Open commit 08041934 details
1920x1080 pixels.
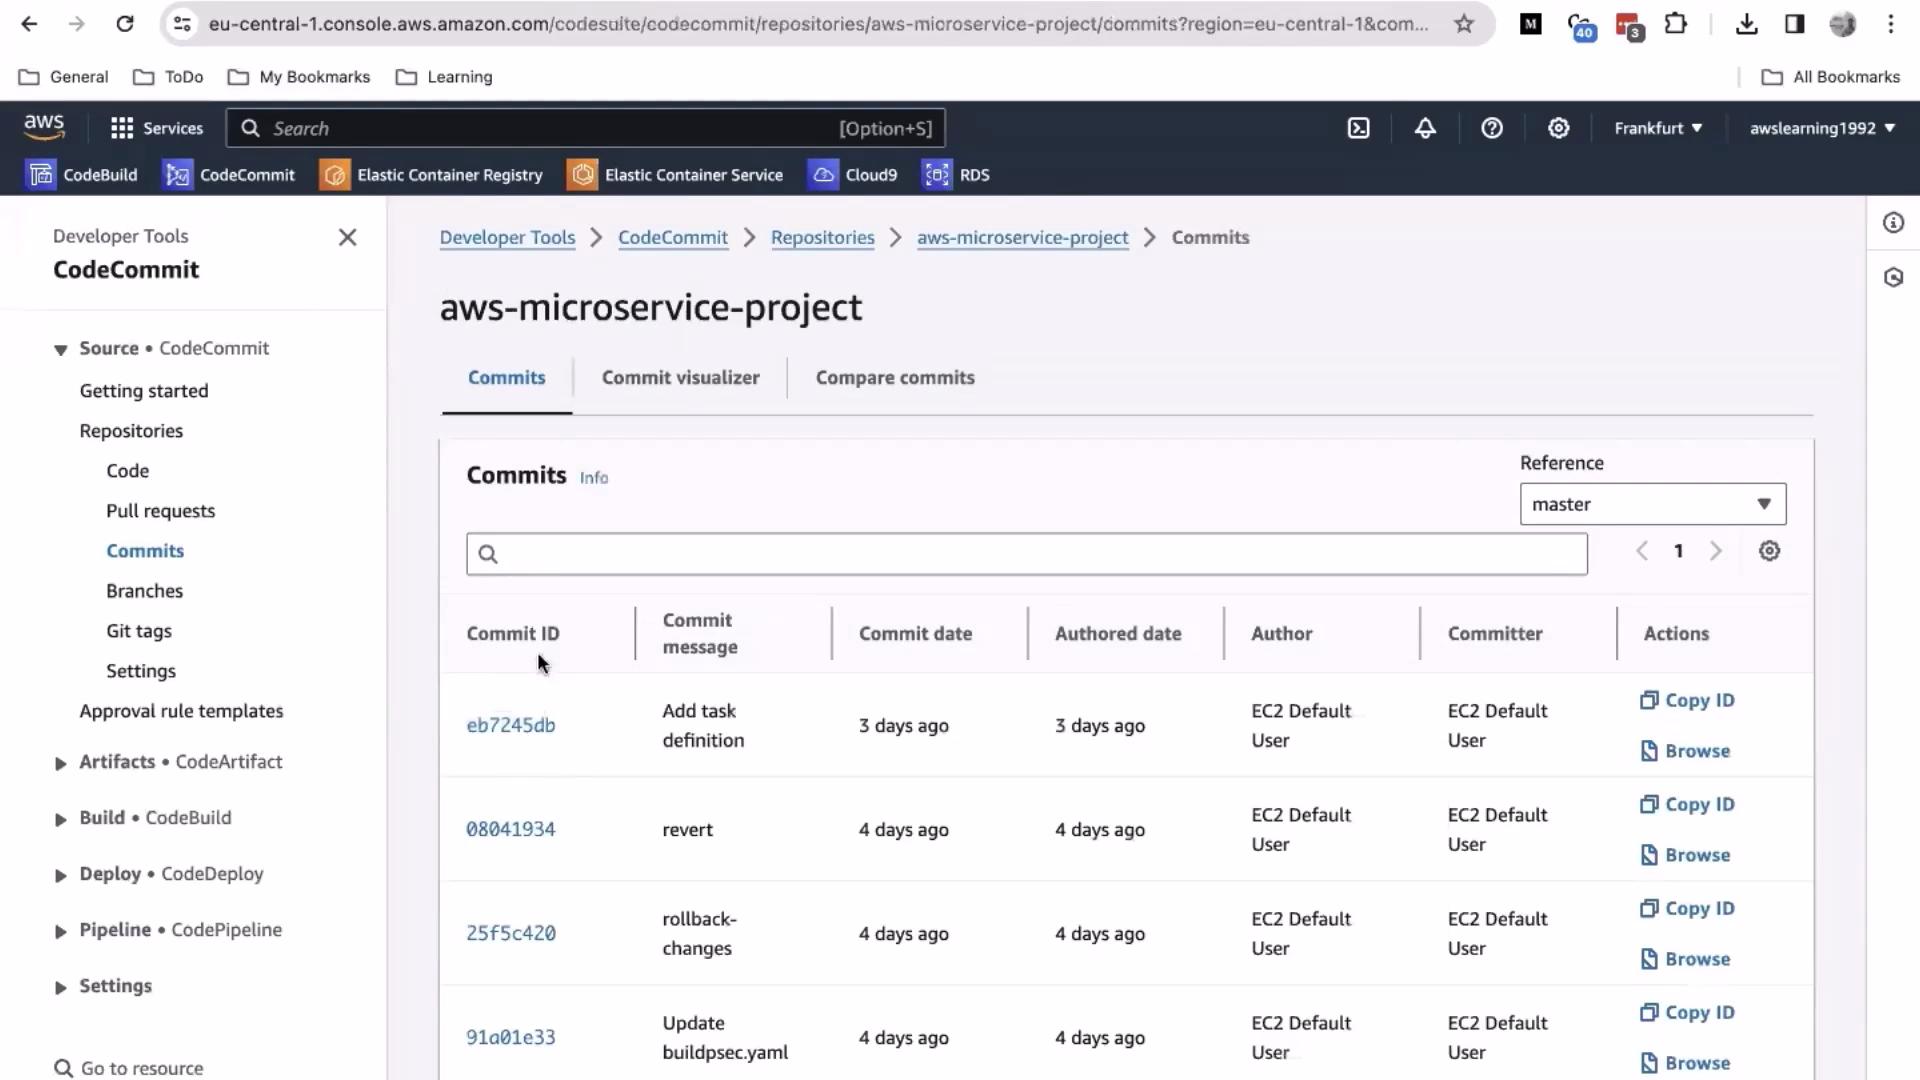[x=510, y=829]
